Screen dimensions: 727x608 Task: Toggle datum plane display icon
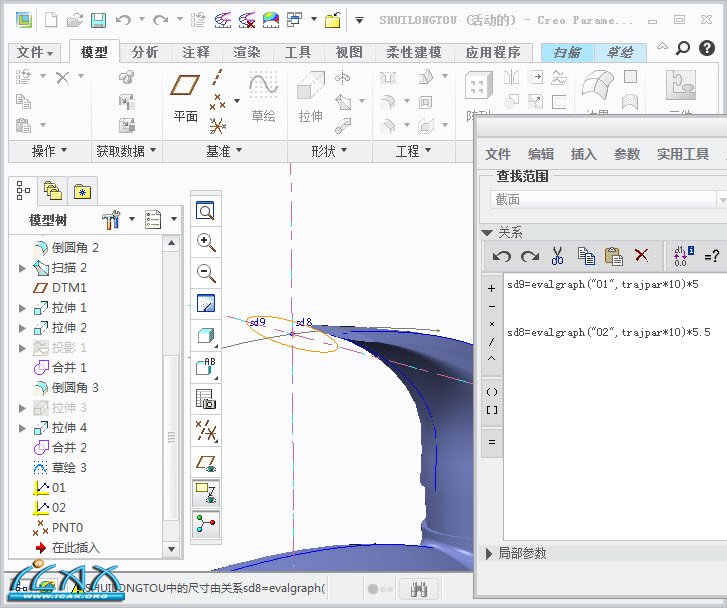(206, 462)
